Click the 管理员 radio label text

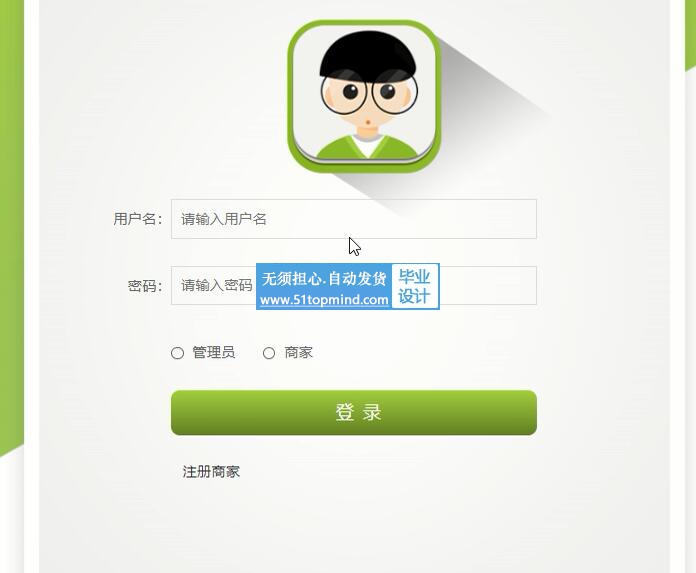pyautogui.click(x=214, y=352)
